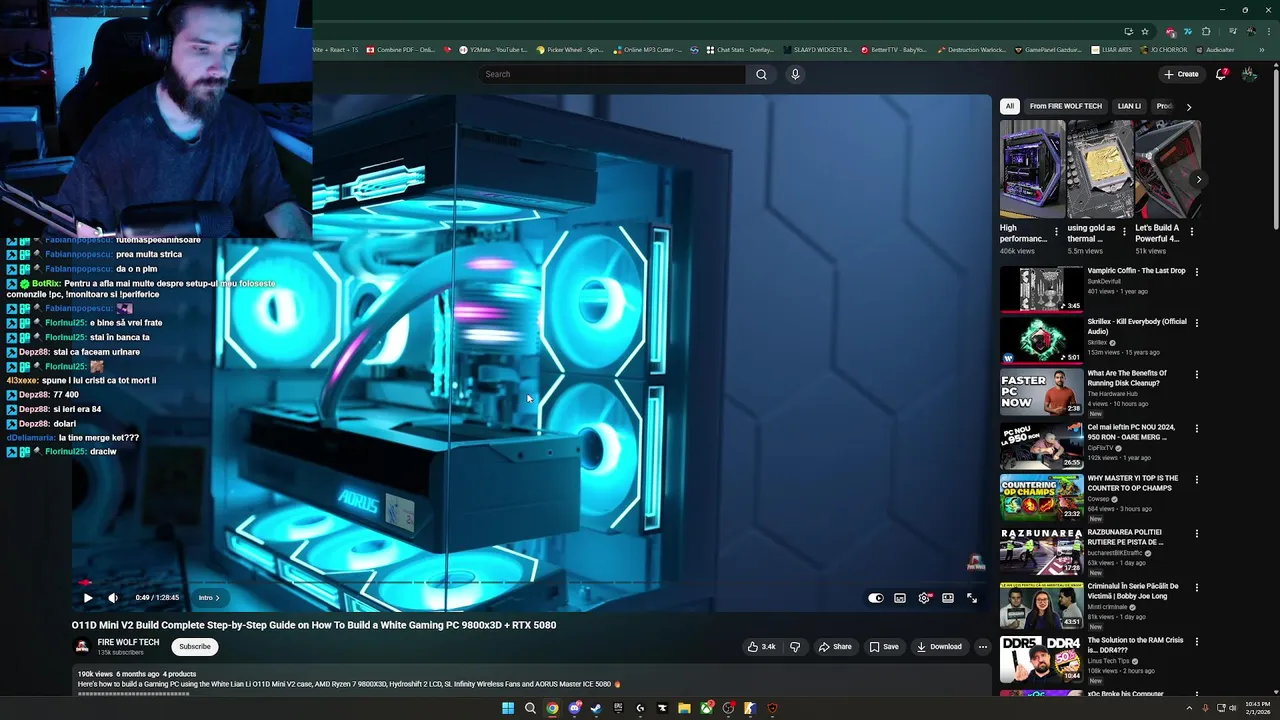
Task: Click the search magnifier button
Action: [761, 74]
